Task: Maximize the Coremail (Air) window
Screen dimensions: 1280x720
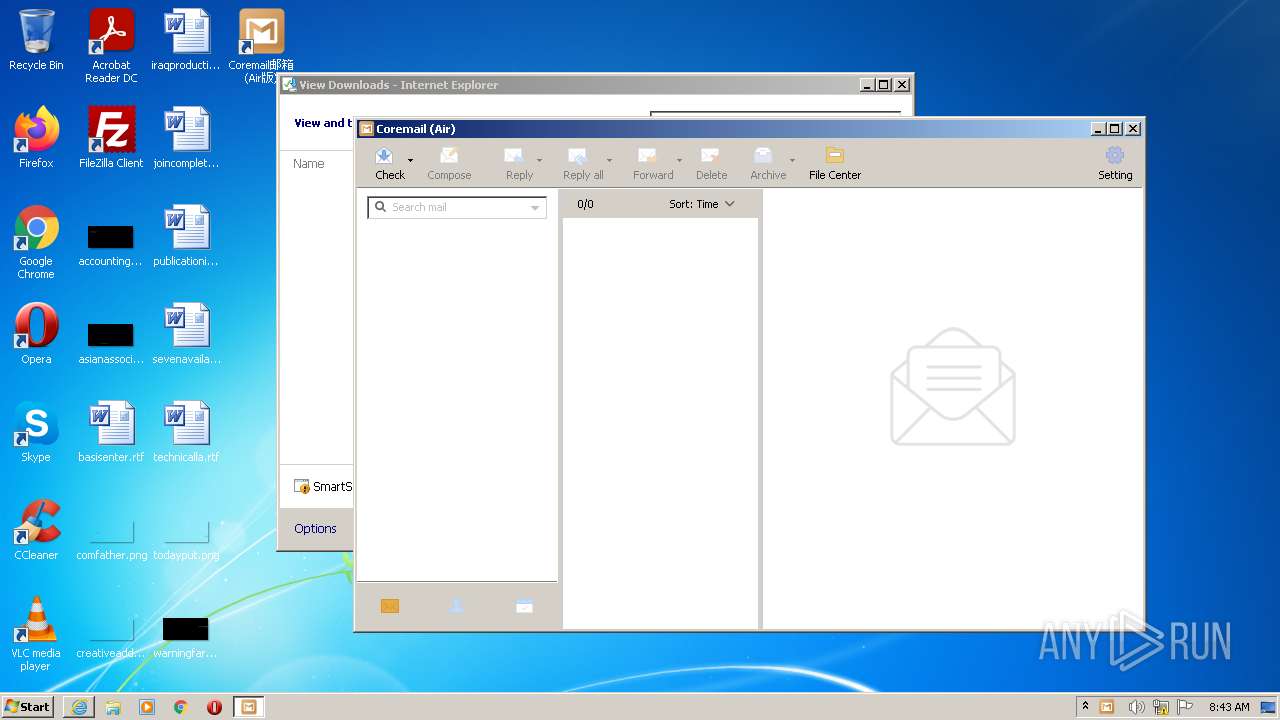Action: pyautogui.click(x=1115, y=128)
